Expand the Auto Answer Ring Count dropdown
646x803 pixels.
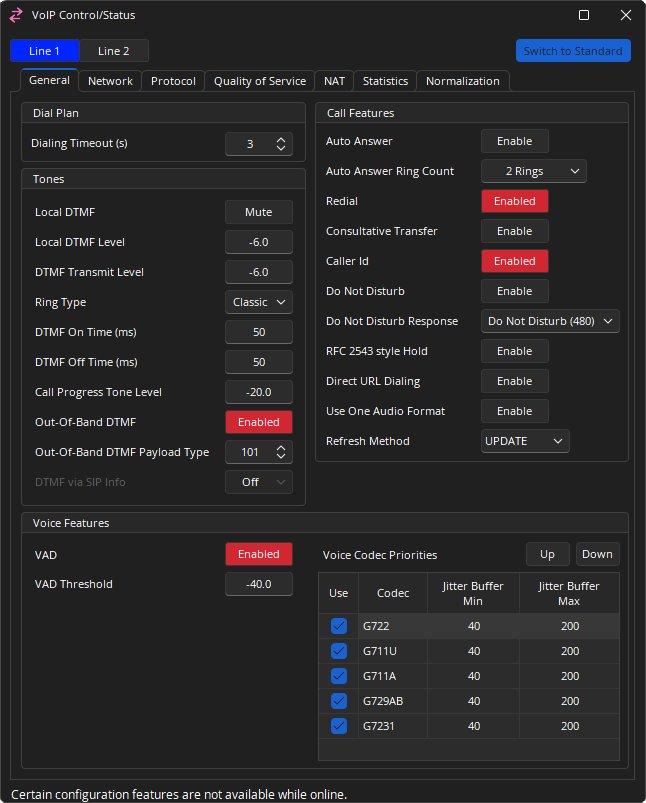pos(533,171)
